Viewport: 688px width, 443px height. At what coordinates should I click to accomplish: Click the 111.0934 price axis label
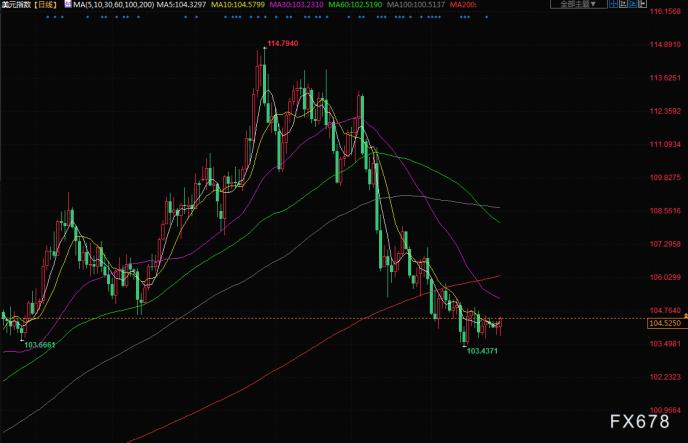coord(665,144)
